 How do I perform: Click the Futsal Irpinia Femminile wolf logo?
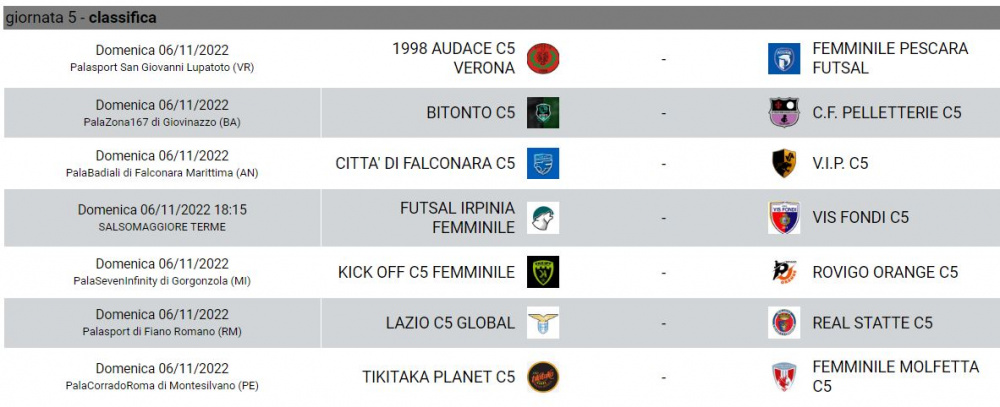[x=543, y=218]
